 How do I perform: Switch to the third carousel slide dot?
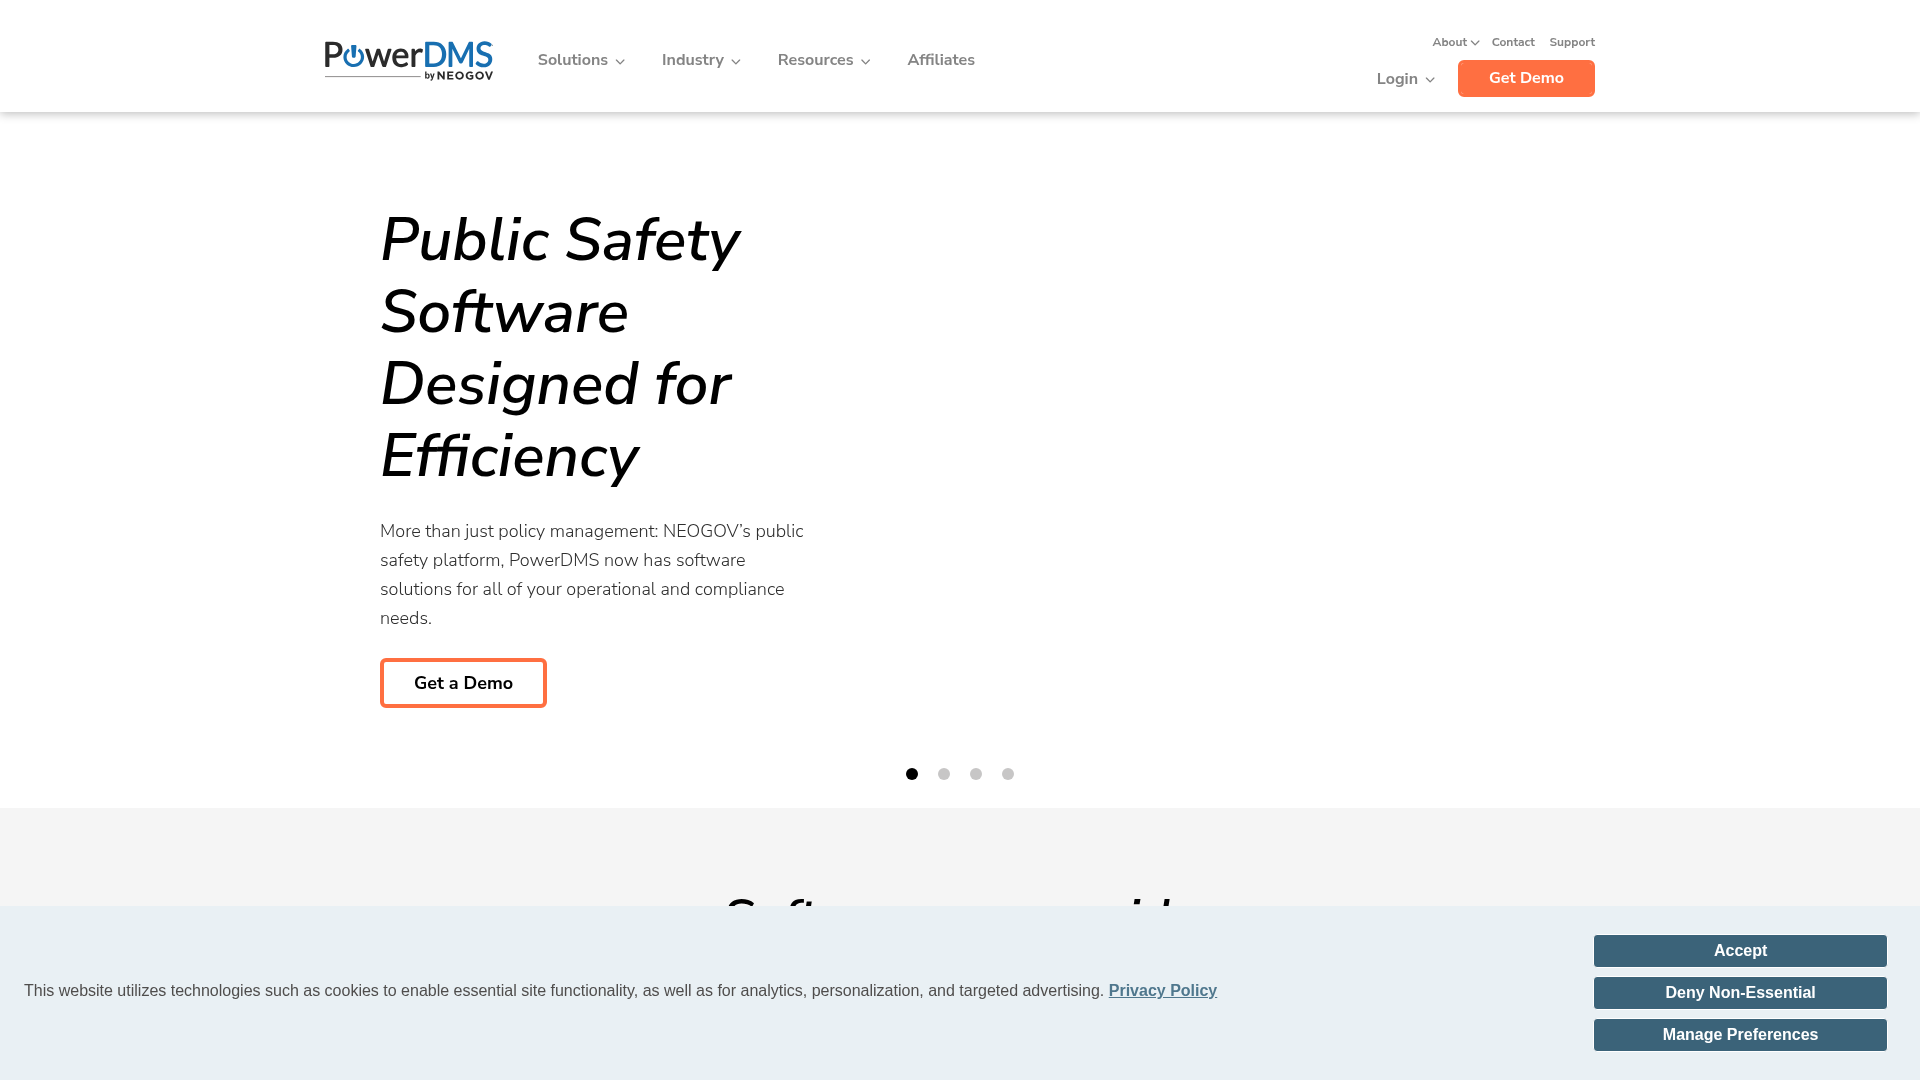(975, 774)
